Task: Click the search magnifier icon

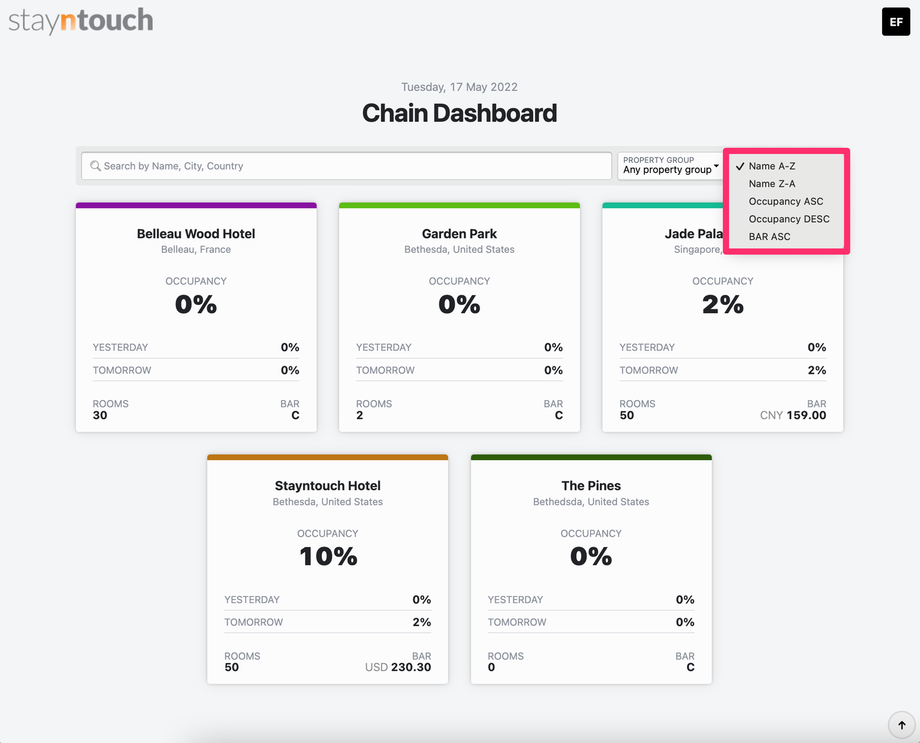Action: [95, 166]
